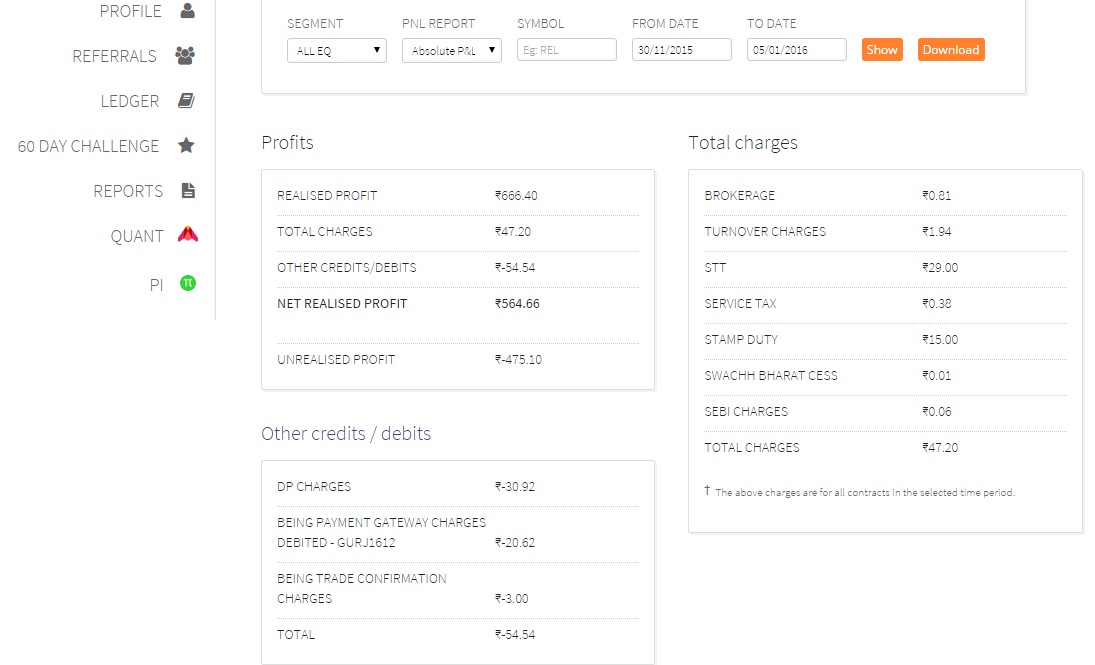Click the Total charges heading
The image size is (1095, 665).
743,142
